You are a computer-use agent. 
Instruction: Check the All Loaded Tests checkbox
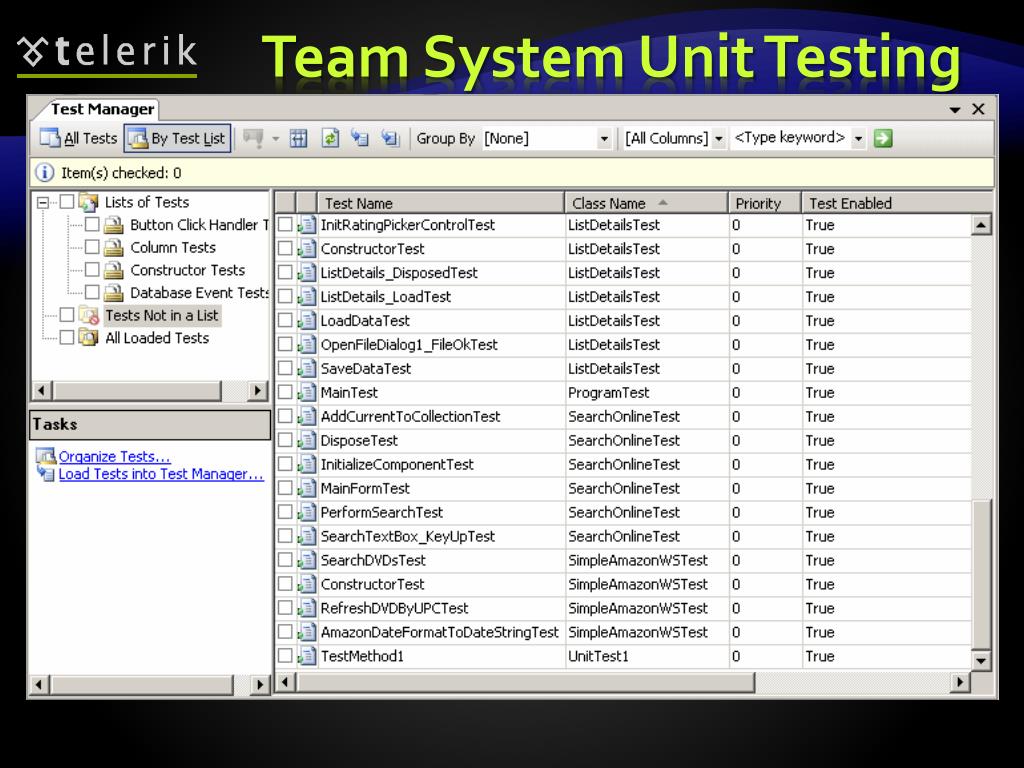point(67,338)
